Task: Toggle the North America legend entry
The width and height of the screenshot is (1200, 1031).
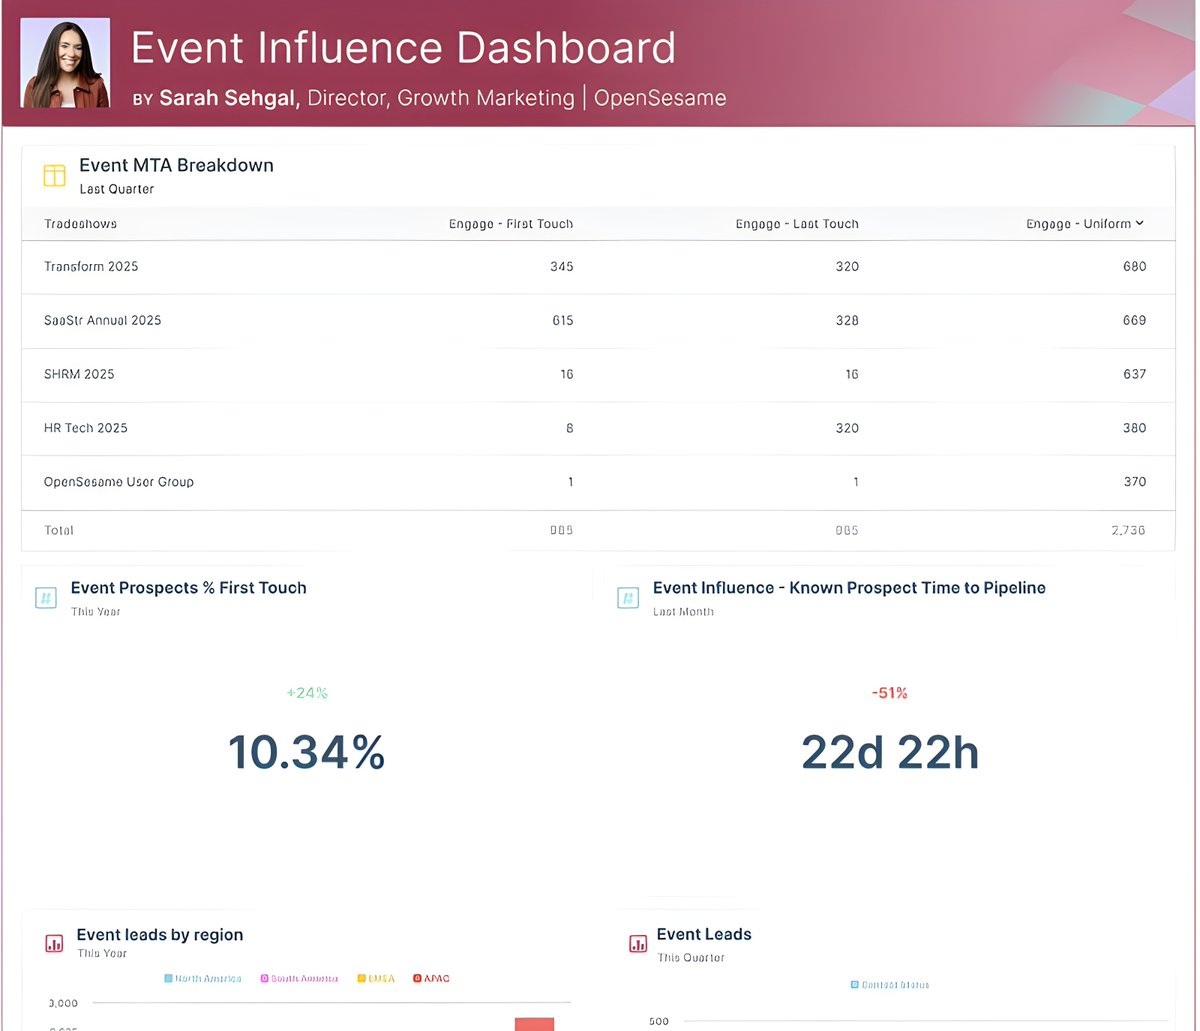Action: pos(203,978)
